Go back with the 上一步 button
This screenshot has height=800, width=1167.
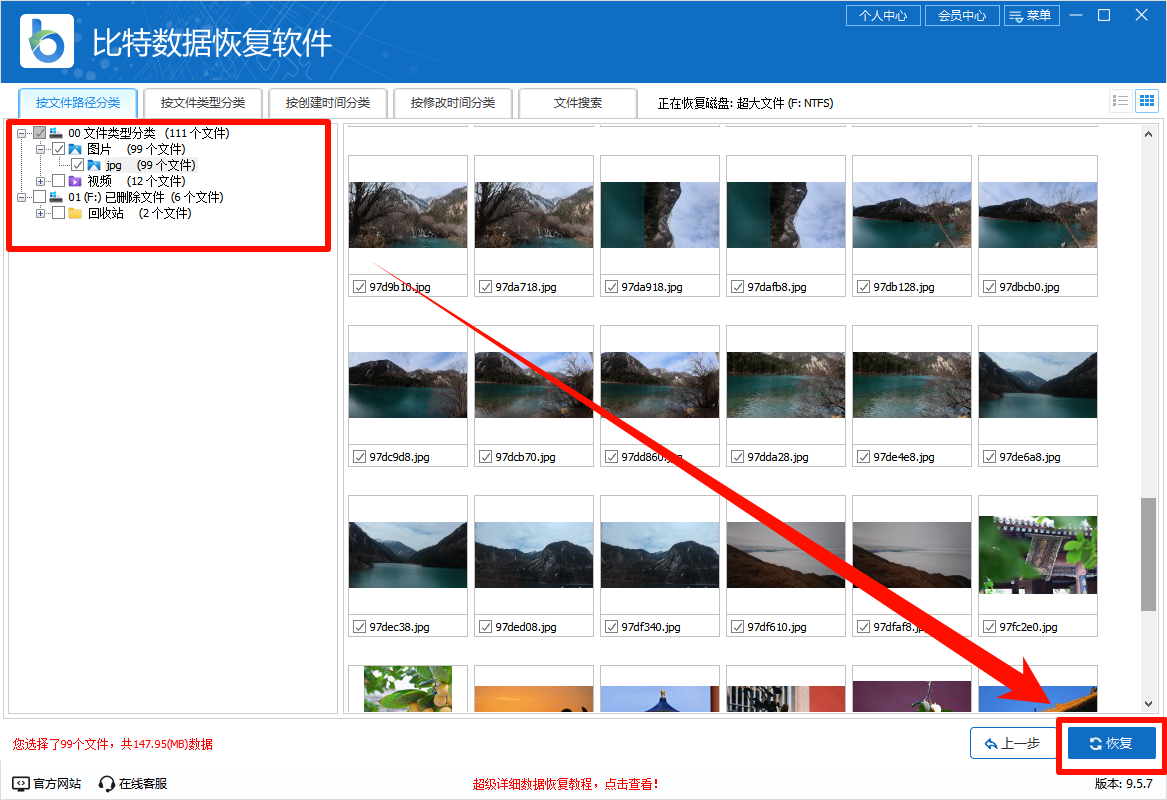[x=1012, y=743]
